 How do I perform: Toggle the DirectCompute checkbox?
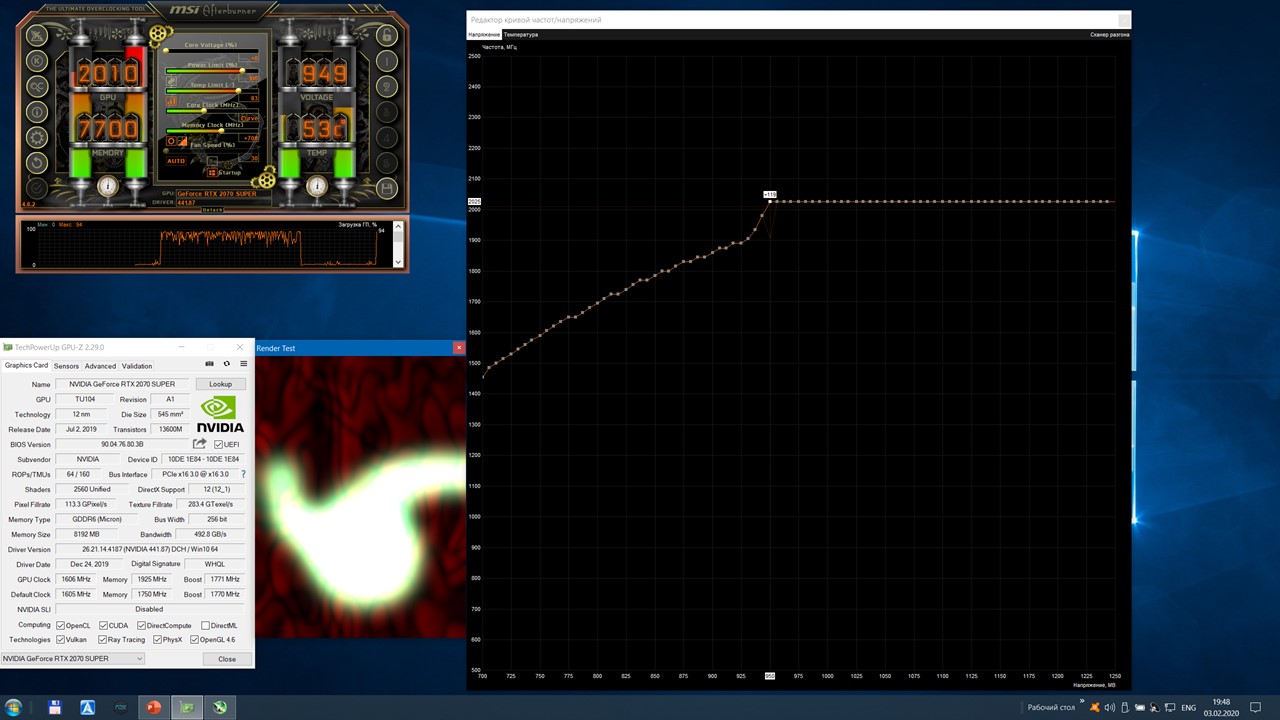click(x=142, y=626)
